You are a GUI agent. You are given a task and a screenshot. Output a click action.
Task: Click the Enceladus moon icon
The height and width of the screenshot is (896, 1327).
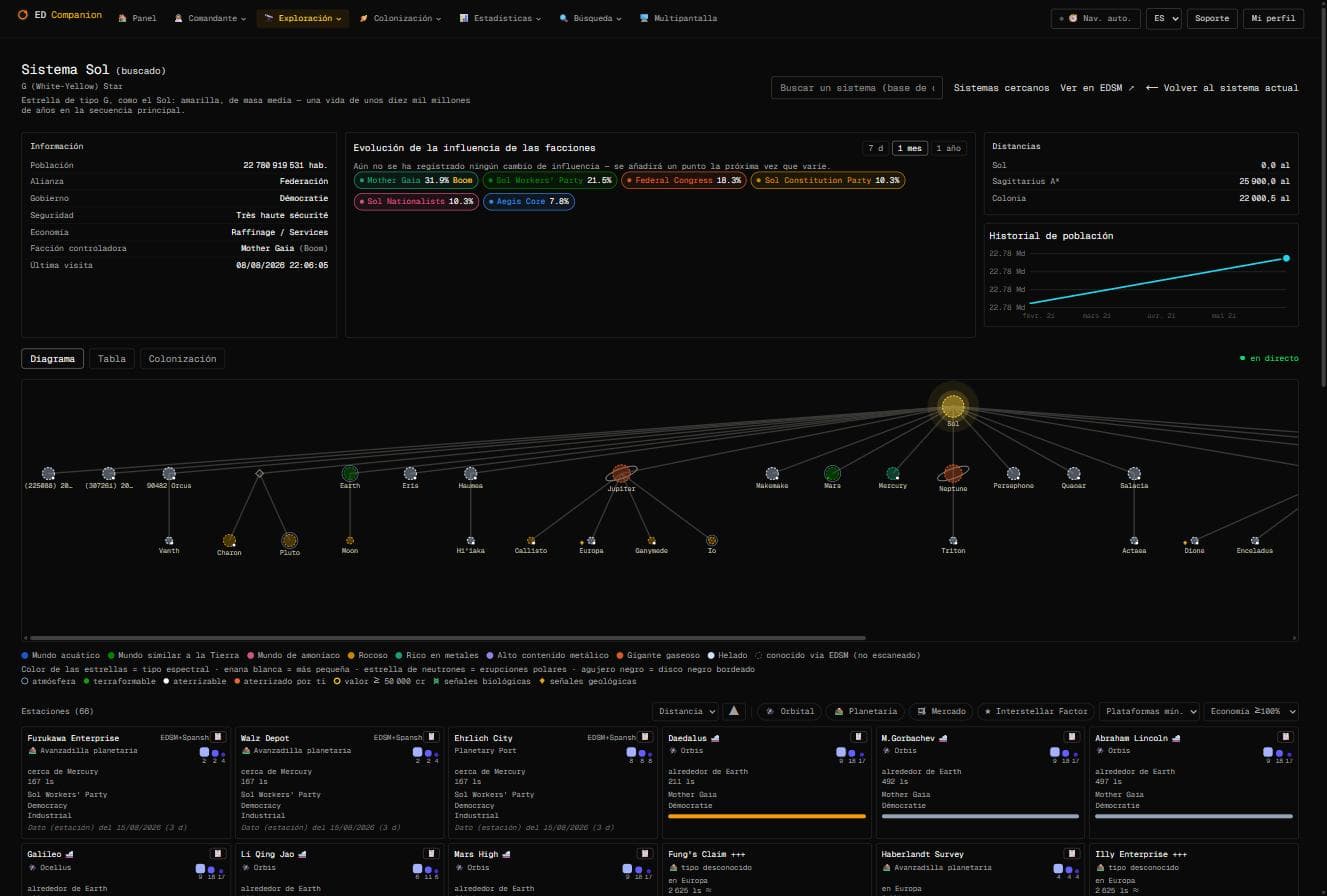pyautogui.click(x=1255, y=540)
